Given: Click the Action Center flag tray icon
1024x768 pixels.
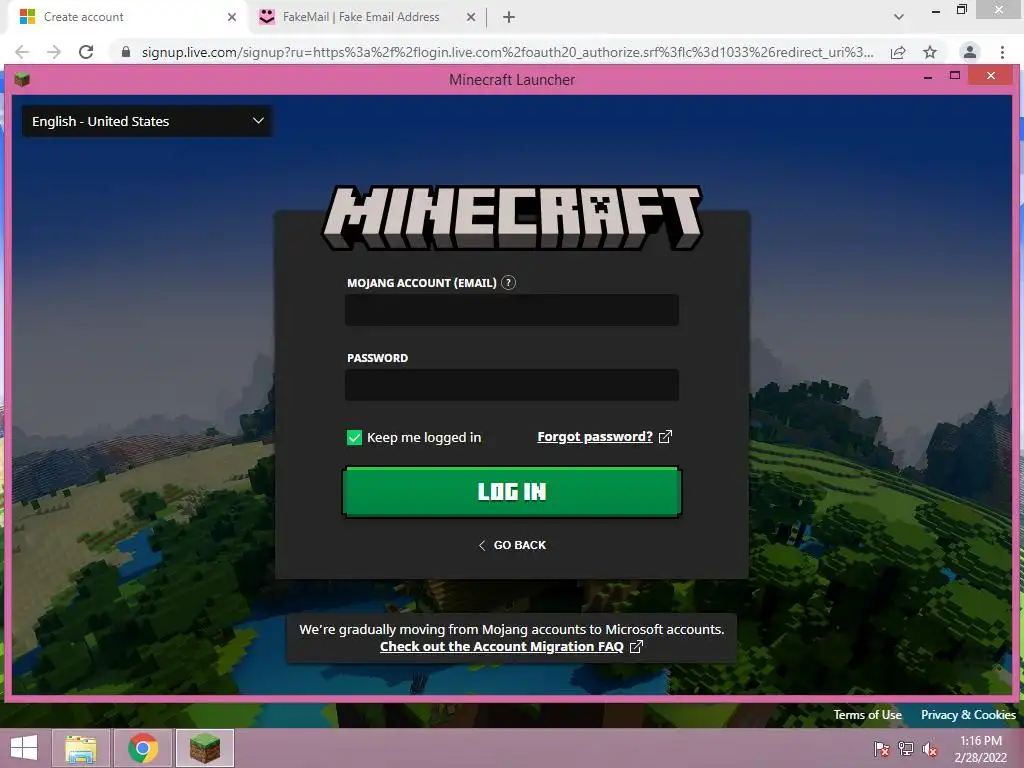Looking at the screenshot, I should [882, 749].
